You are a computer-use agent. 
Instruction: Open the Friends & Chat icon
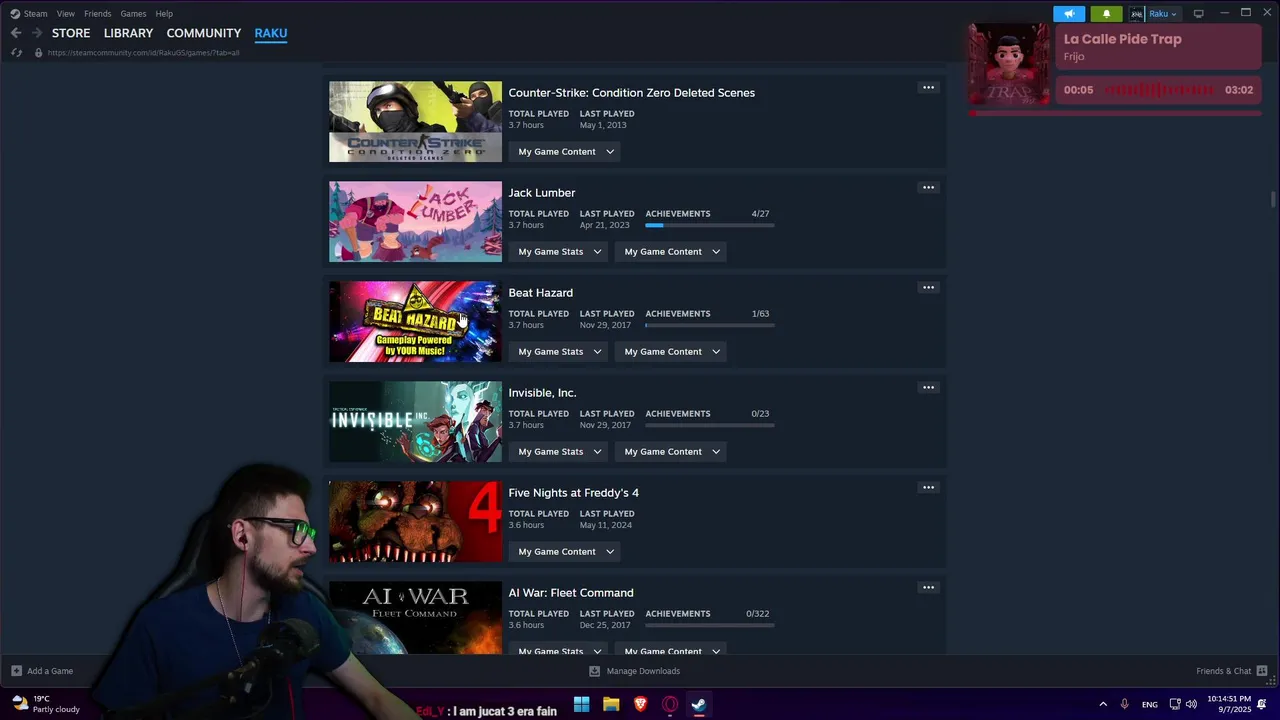[1262, 671]
